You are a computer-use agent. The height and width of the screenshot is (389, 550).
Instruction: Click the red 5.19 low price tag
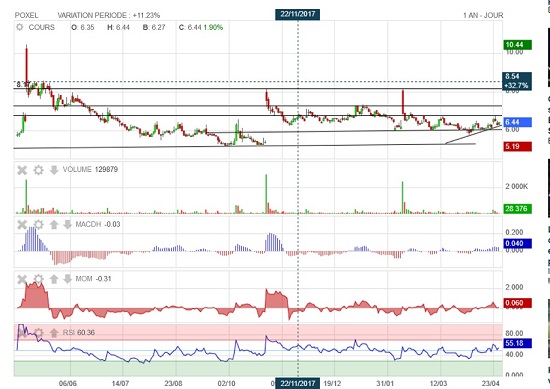(518, 146)
